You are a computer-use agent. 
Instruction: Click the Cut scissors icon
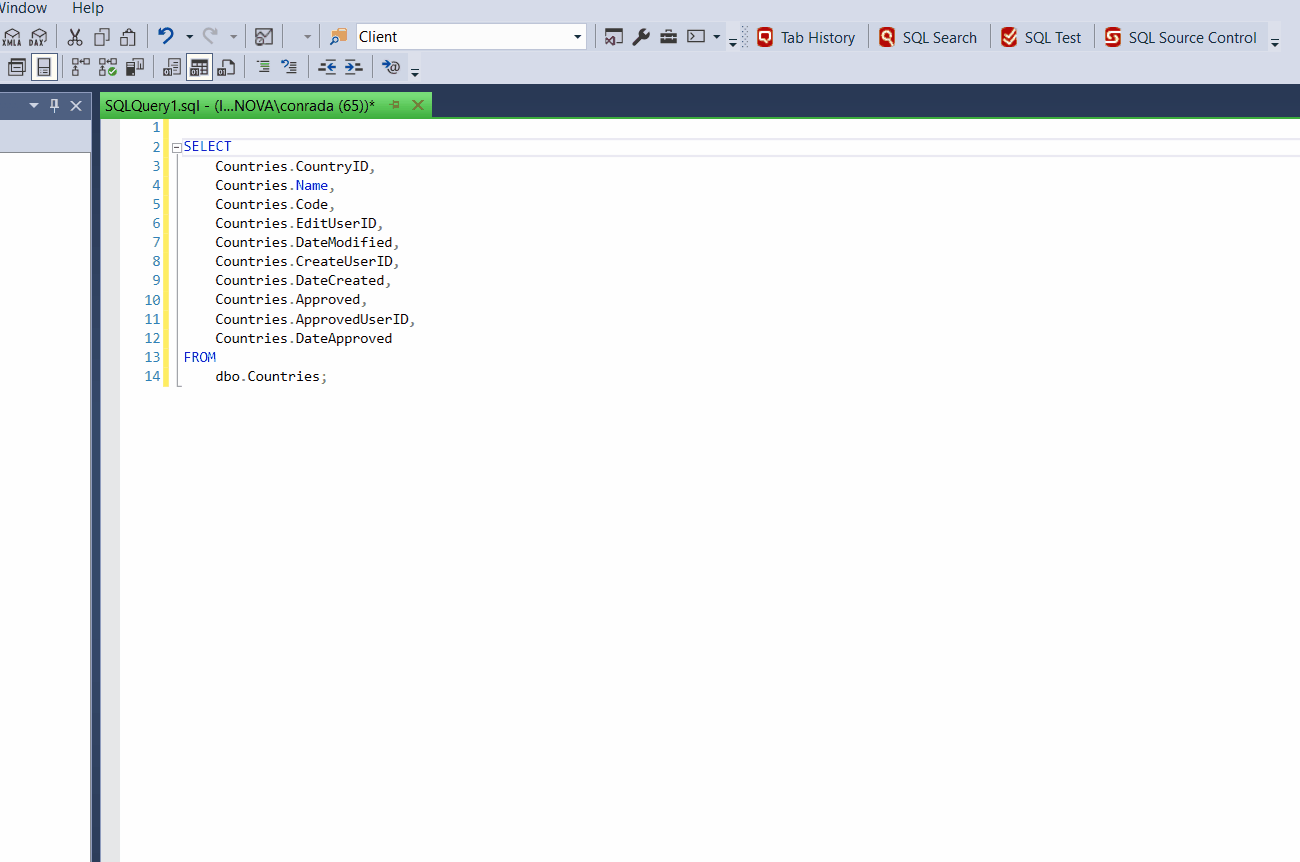click(x=75, y=37)
